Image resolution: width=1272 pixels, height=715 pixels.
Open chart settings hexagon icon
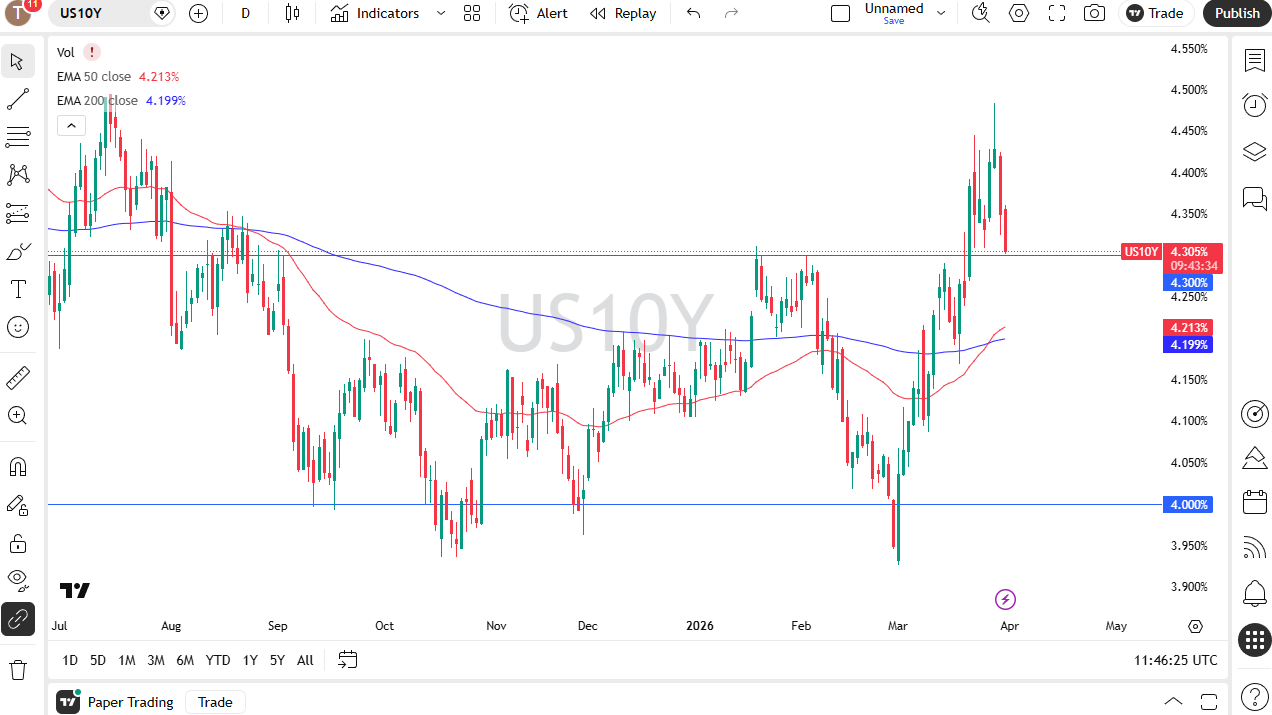click(1019, 13)
